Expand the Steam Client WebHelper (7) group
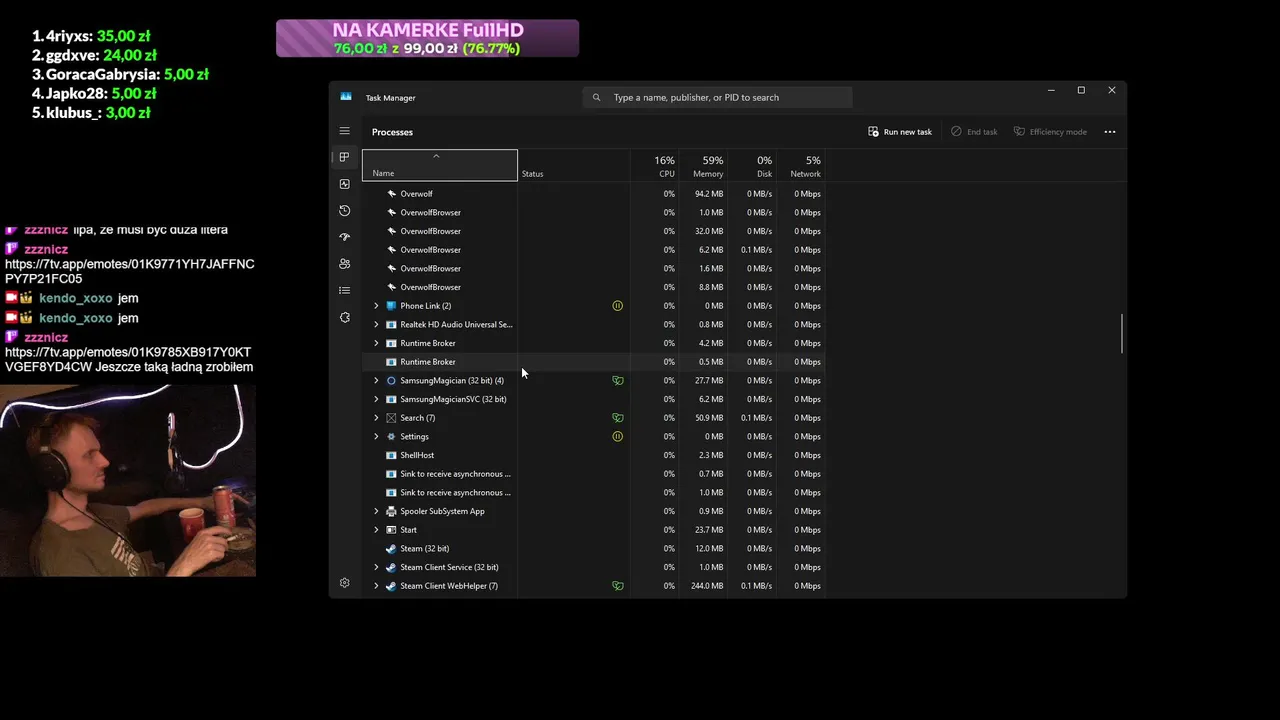This screenshot has height=720, width=1280. [376, 586]
